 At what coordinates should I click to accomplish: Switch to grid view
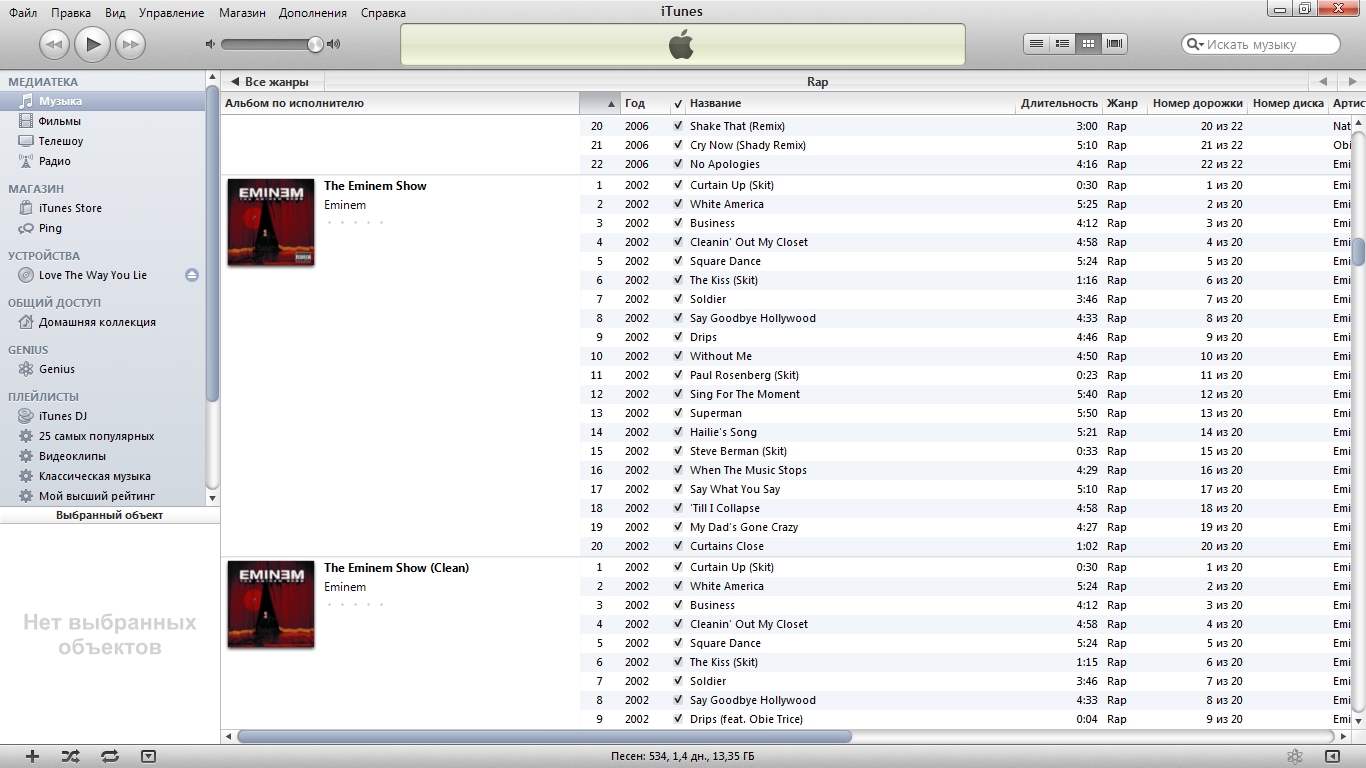tap(1089, 43)
